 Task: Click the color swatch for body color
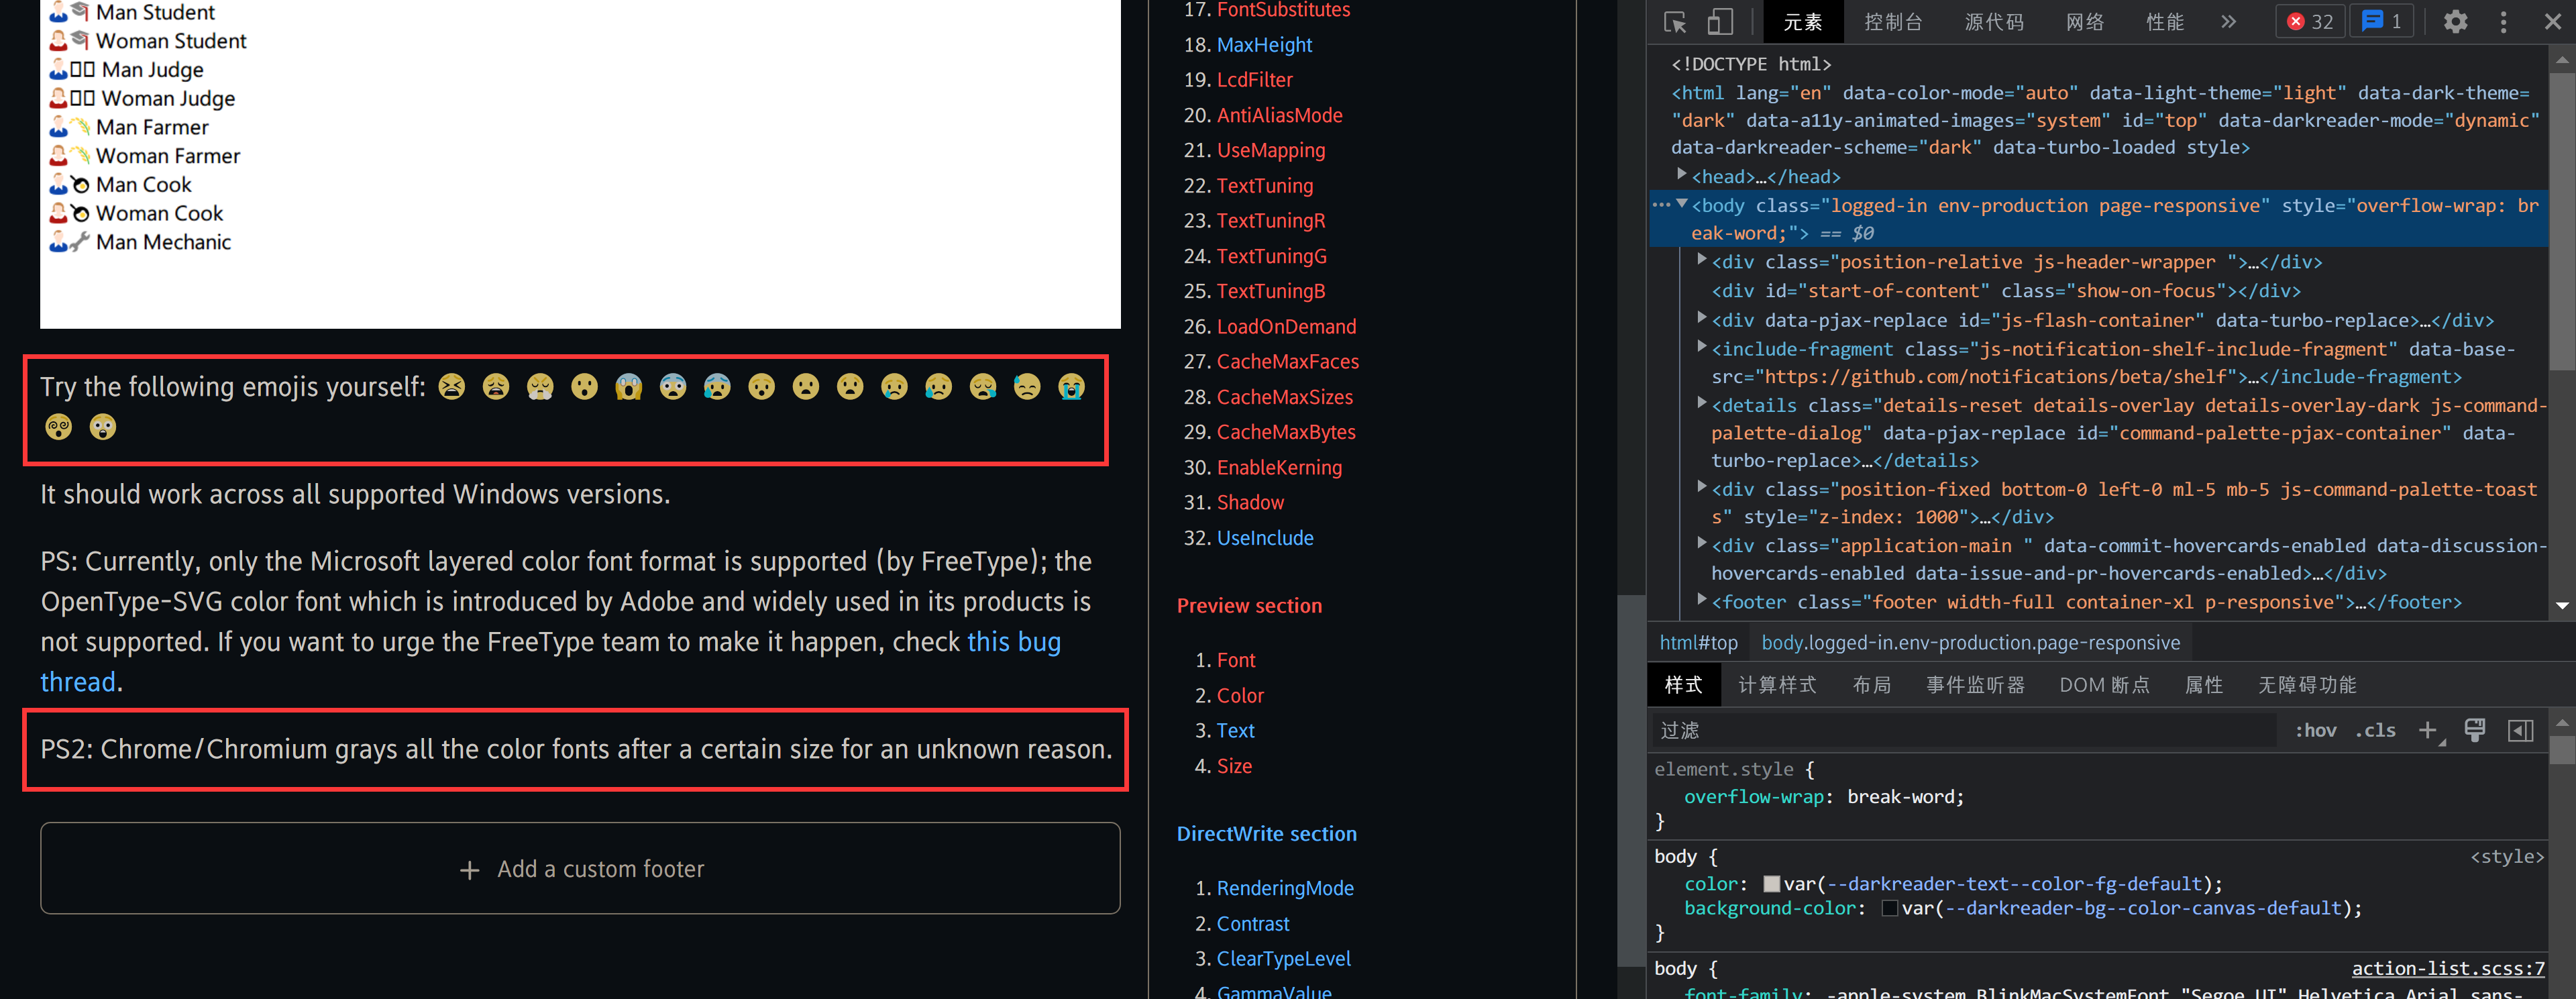point(1771,884)
